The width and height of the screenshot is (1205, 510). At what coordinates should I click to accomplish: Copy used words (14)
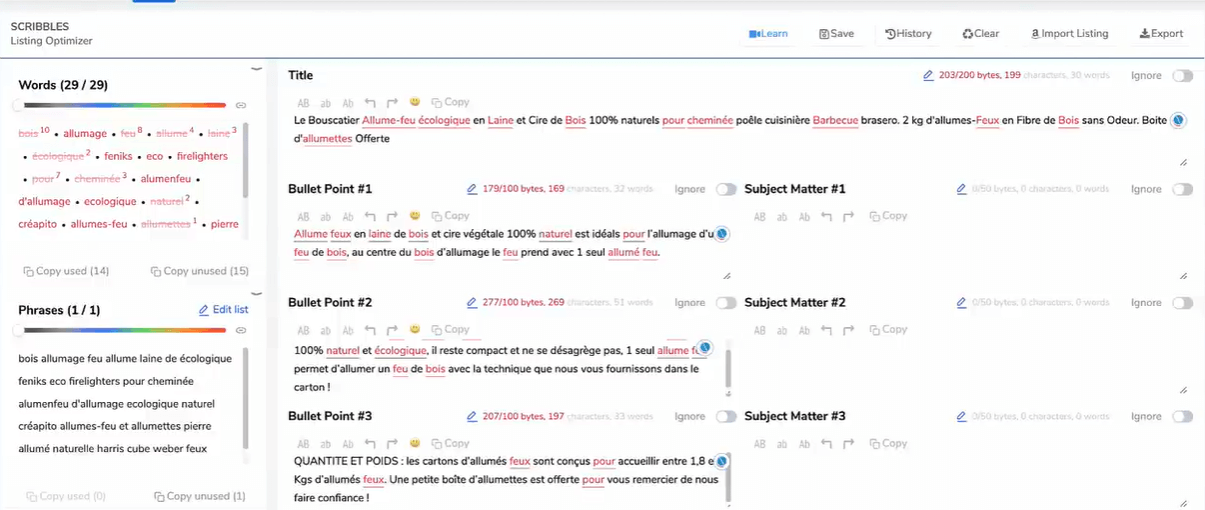pos(66,271)
